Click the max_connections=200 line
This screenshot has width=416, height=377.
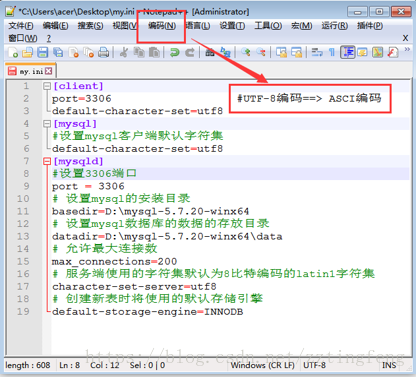(114, 261)
